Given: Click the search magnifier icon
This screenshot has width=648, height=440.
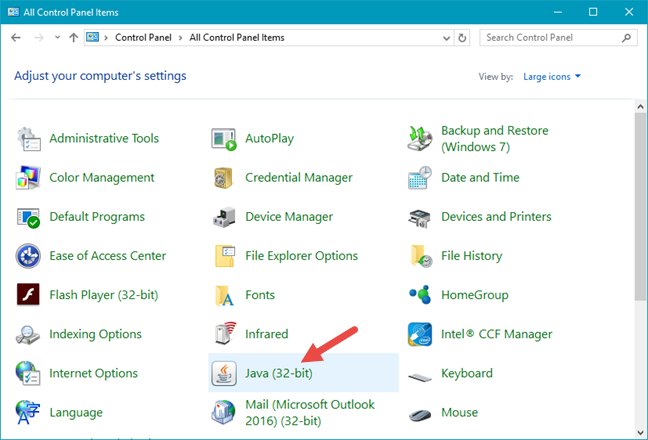Looking at the screenshot, I should (627, 38).
